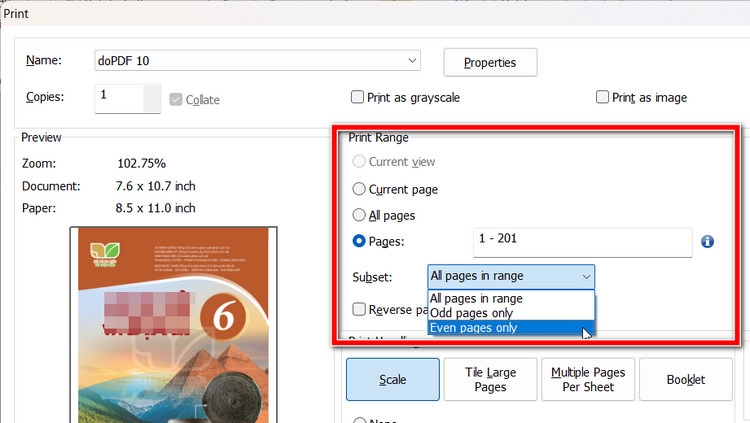Click the Pages range field showing 1 - 201
Screen dimensions: 750x423
[583, 243]
